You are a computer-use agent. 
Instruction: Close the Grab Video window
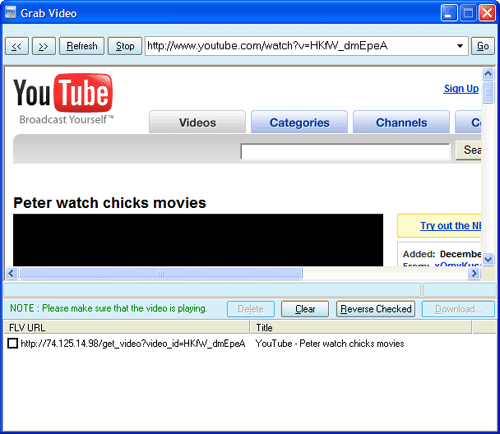click(487, 13)
